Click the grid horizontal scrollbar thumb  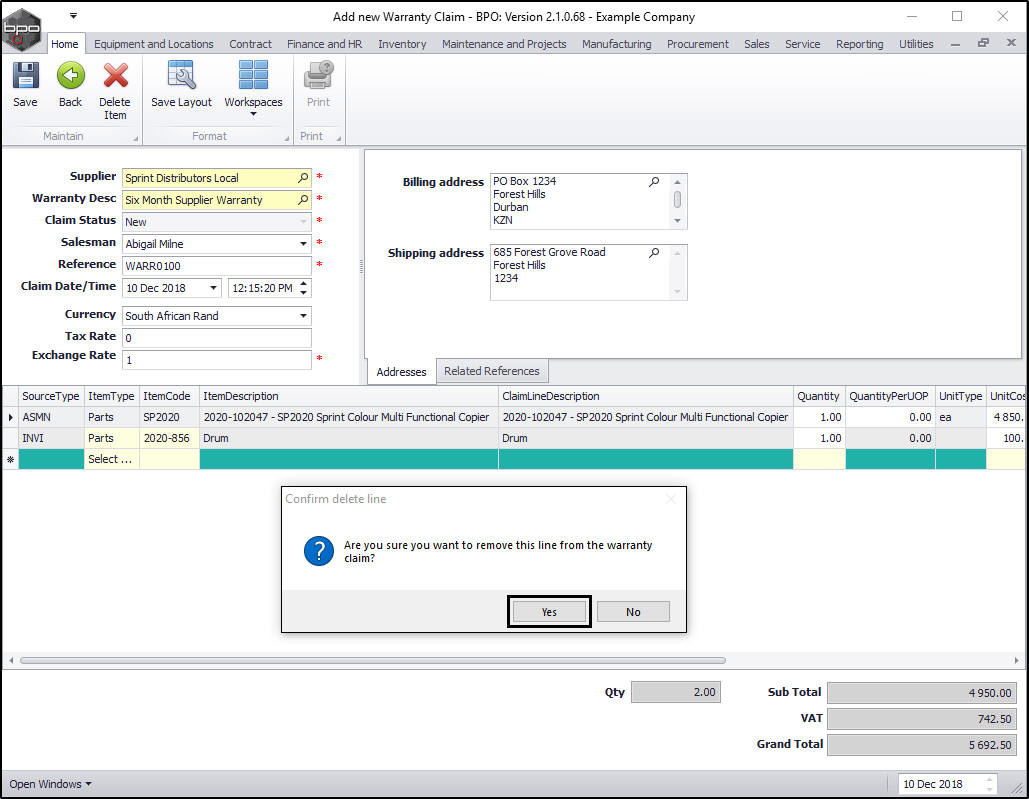coord(372,661)
